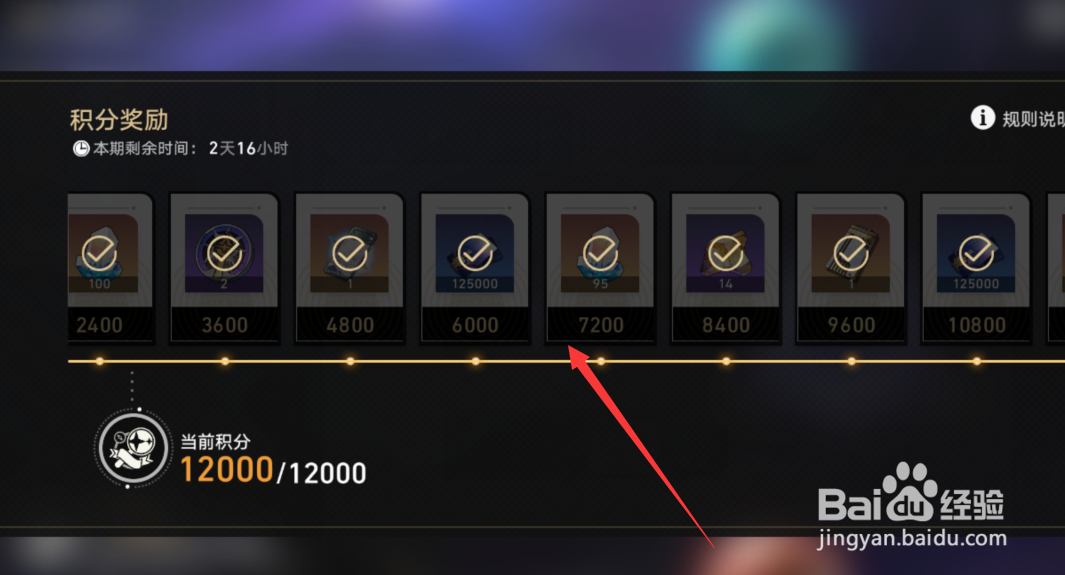Click the 规则说明 rules text link
The height and width of the screenshot is (575, 1065).
(1033, 119)
